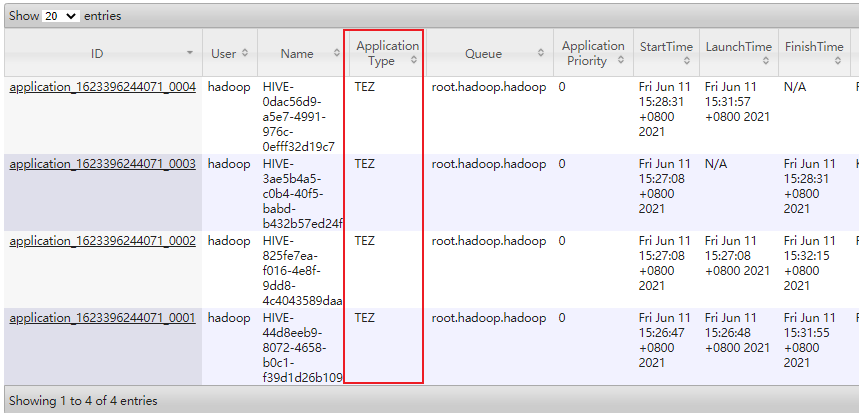
Task: Click FinishTime 15:32:15 cell
Action: pos(810,263)
